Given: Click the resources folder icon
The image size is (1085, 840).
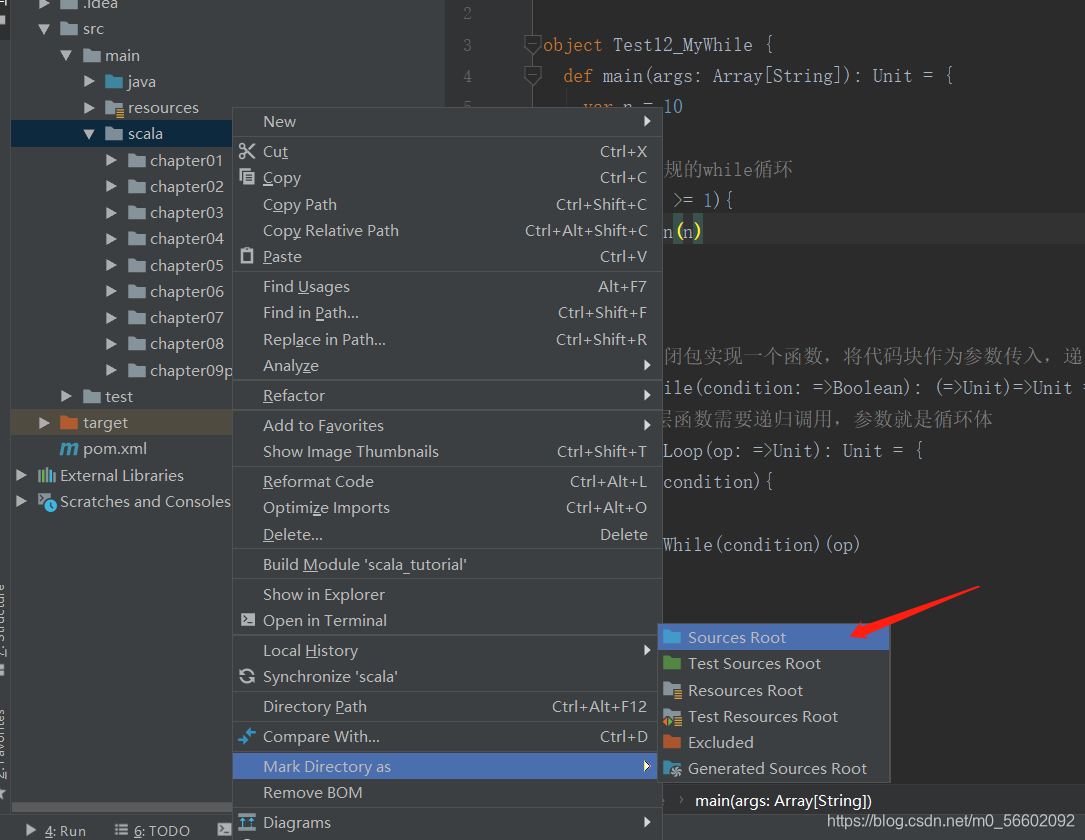Looking at the screenshot, I should click(114, 108).
